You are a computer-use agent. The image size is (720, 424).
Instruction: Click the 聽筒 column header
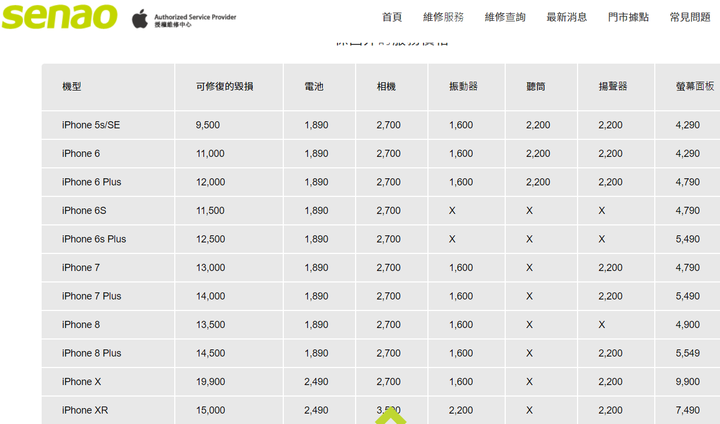coord(535,86)
